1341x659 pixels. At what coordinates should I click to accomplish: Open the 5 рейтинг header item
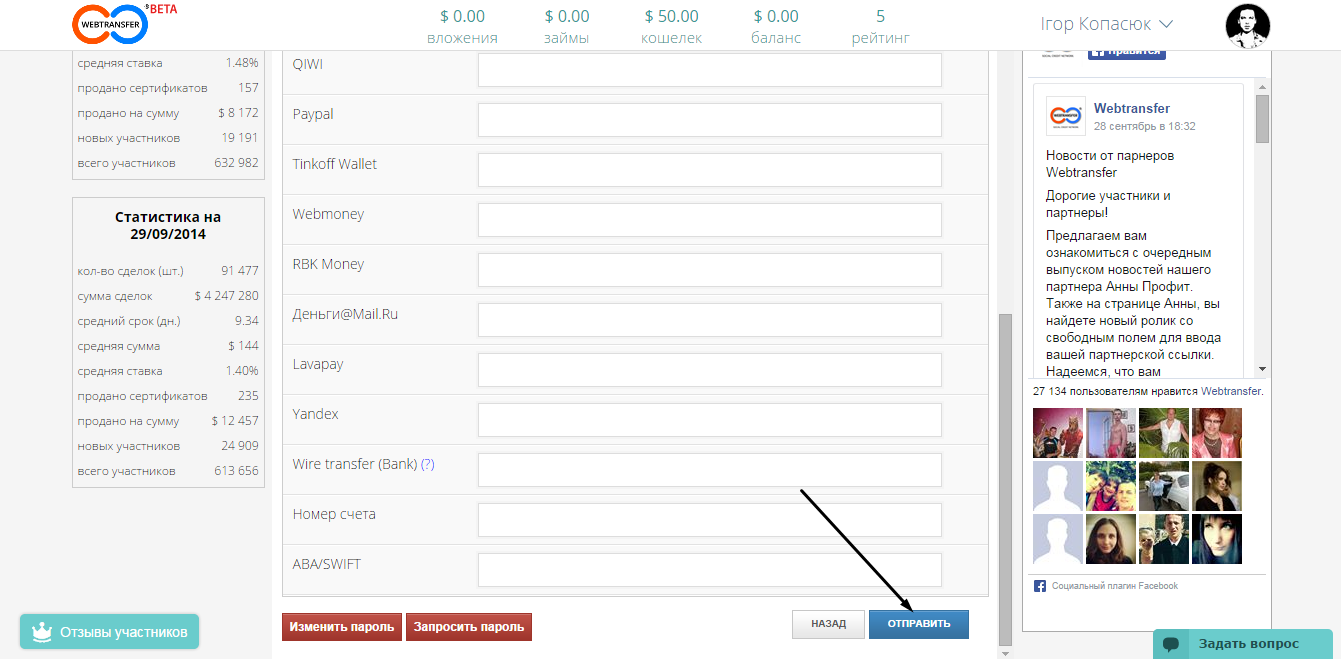(x=881, y=27)
